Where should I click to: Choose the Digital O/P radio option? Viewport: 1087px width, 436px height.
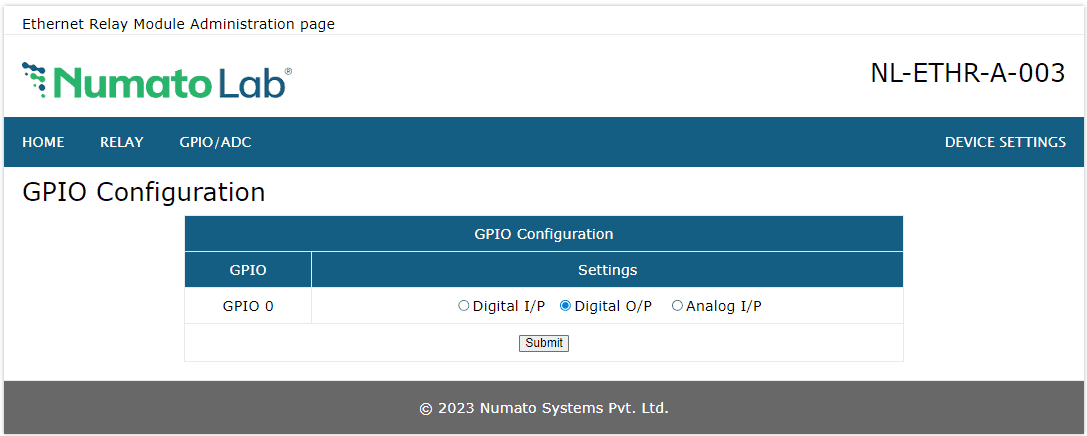pos(566,306)
